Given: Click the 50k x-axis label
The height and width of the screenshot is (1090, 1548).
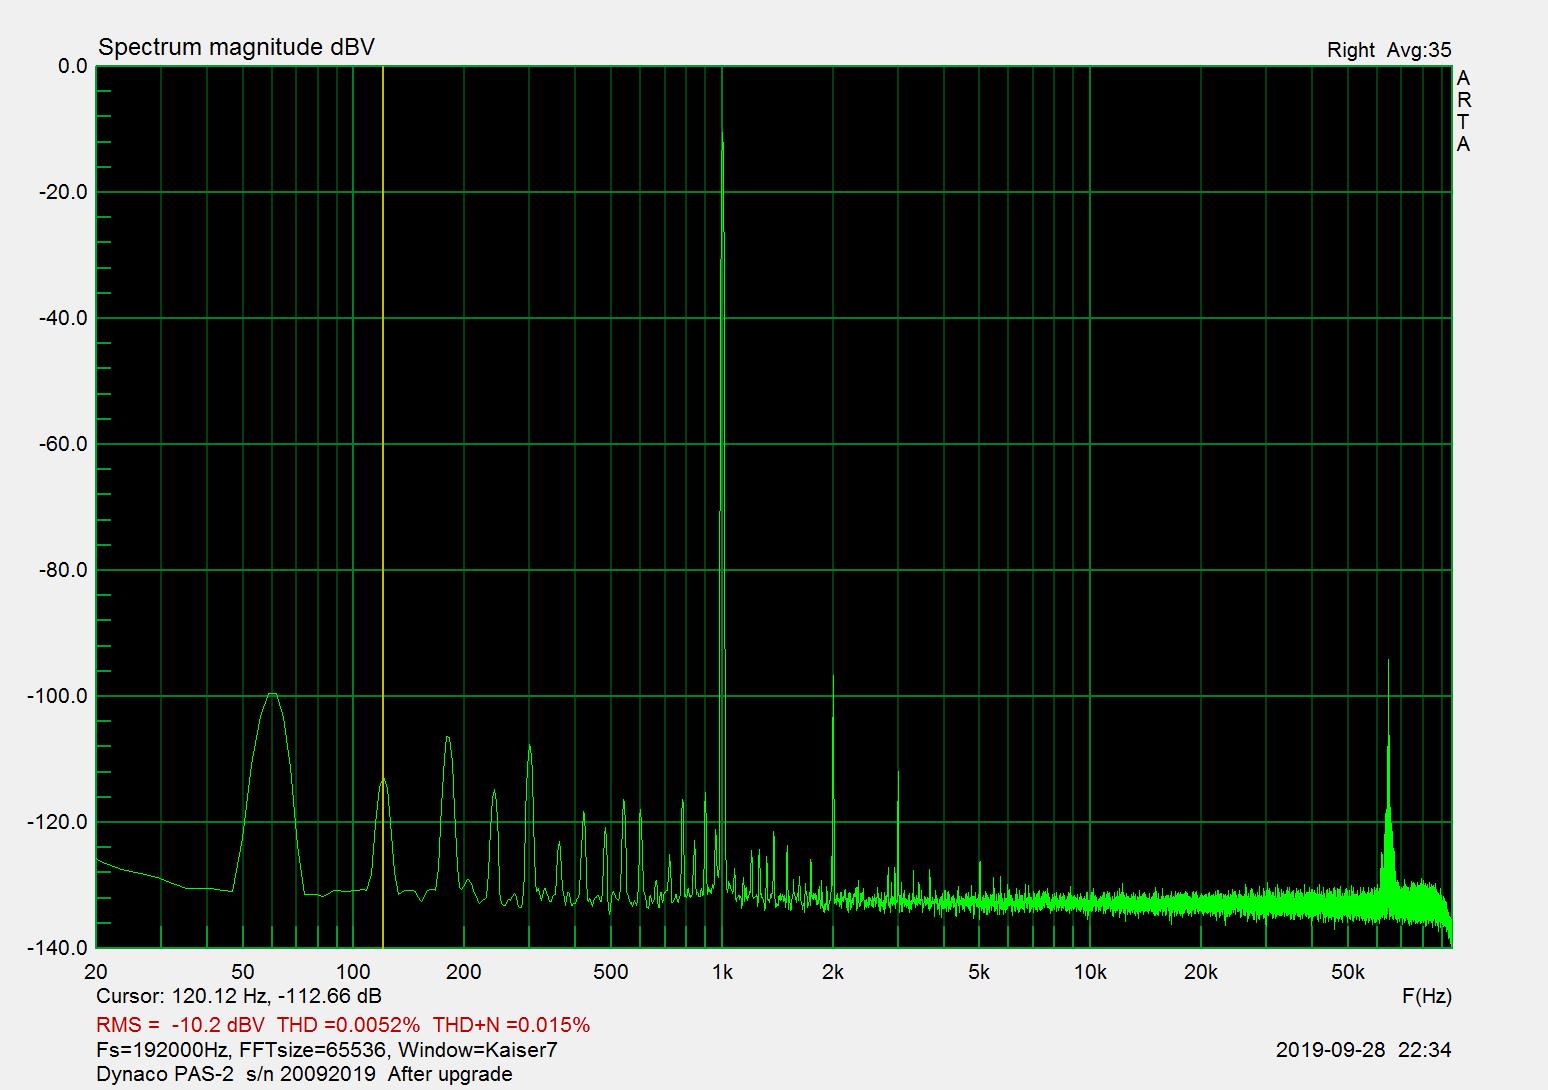Looking at the screenshot, I should (x=1348, y=972).
